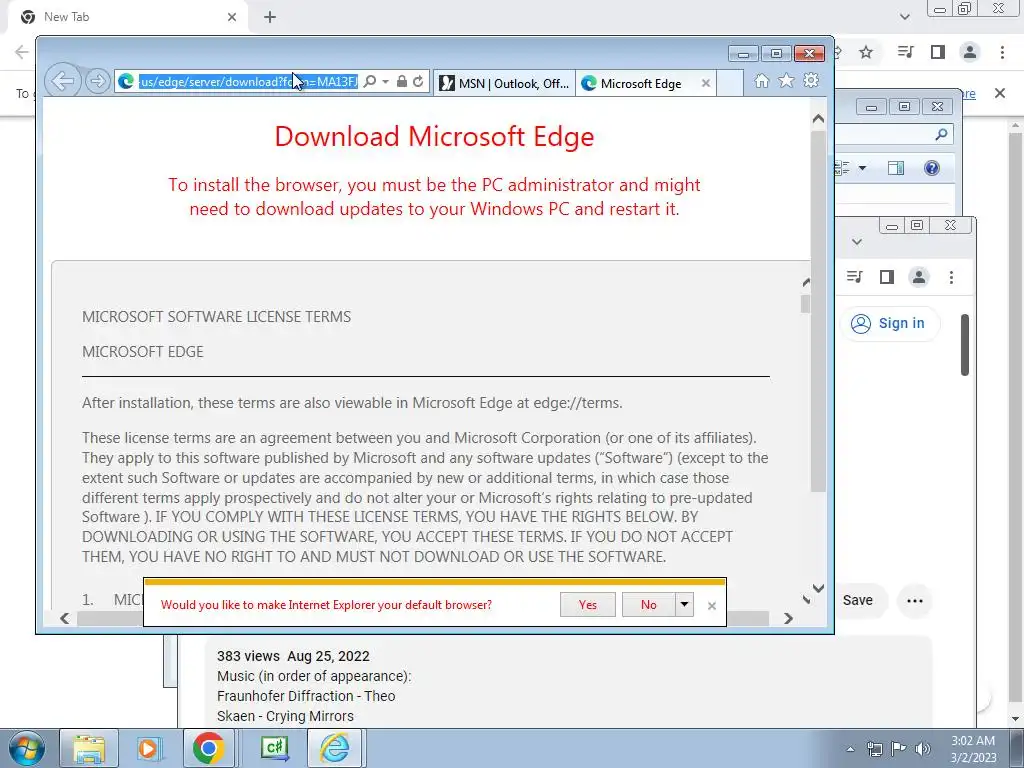Click the IE vertical scrollbar thumb
The image size is (1024, 768).
818,310
